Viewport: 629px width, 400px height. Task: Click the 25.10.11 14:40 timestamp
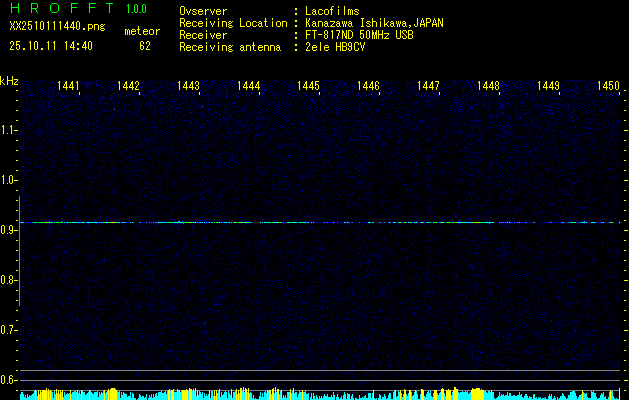coord(51,46)
